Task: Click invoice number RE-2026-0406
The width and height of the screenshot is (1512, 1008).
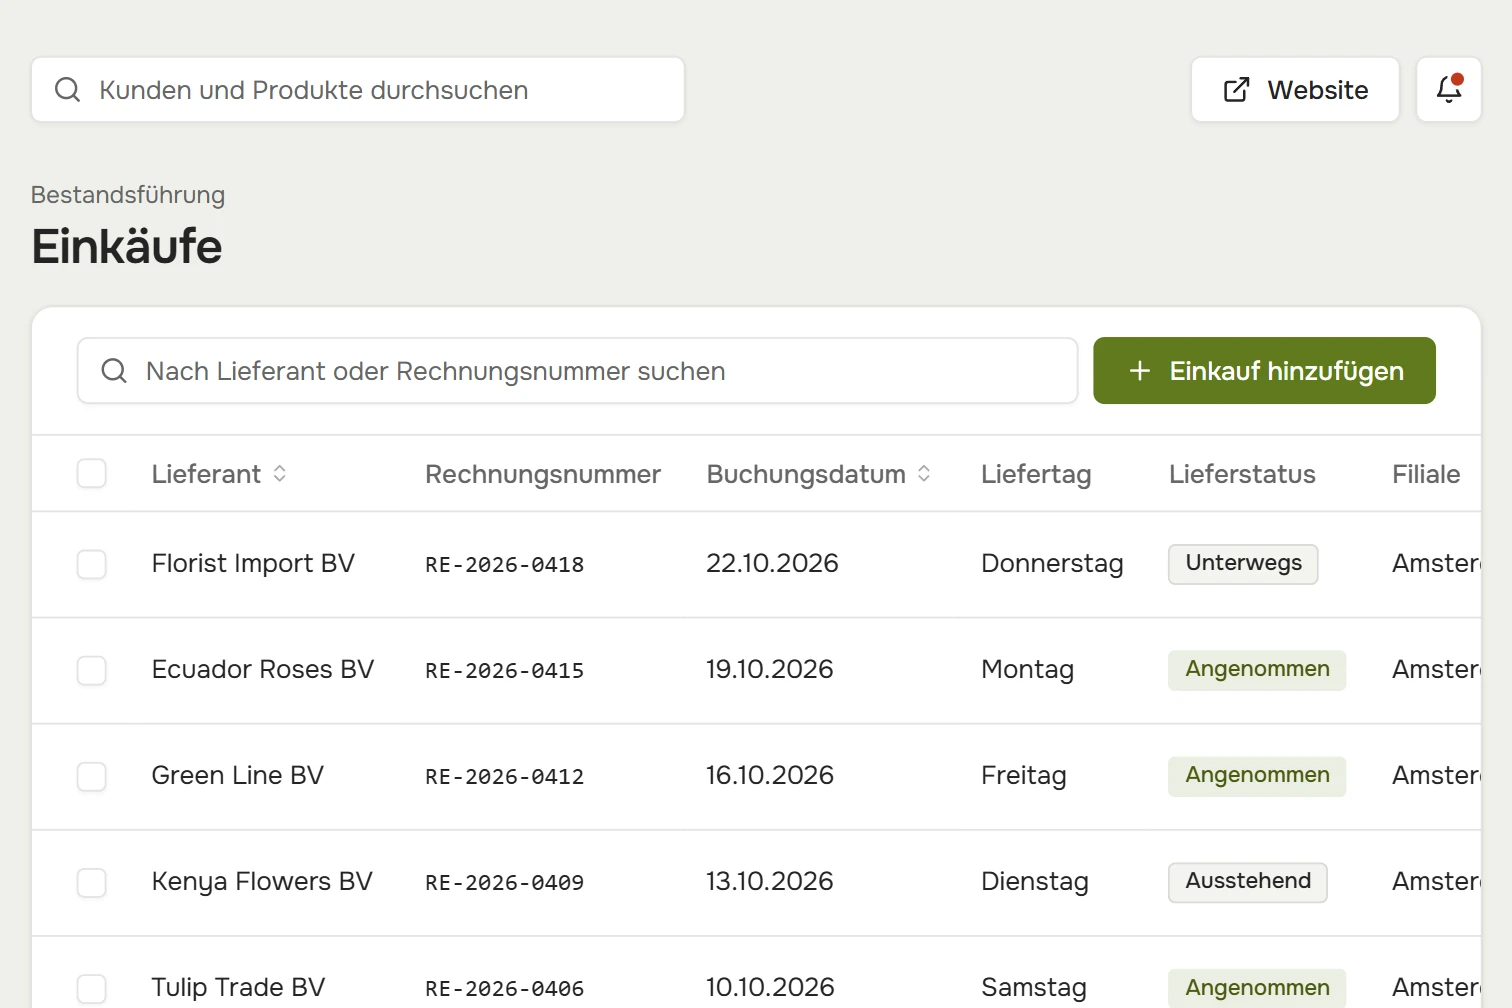Action: coord(505,989)
